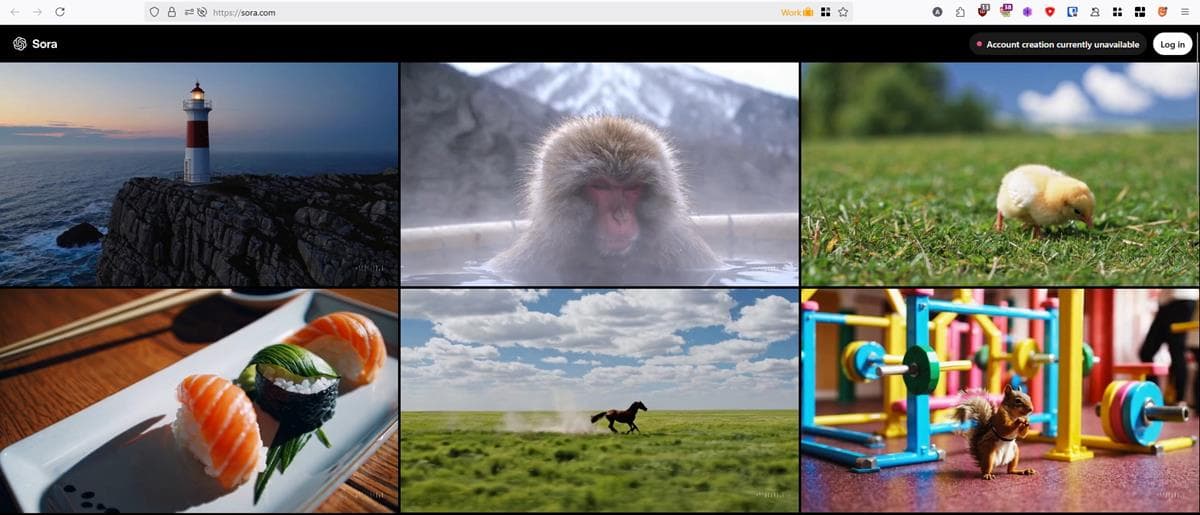Screen dimensions: 1200x515
Task: Open the red Vivaldi-style shield extension
Action: [x=1050, y=12]
